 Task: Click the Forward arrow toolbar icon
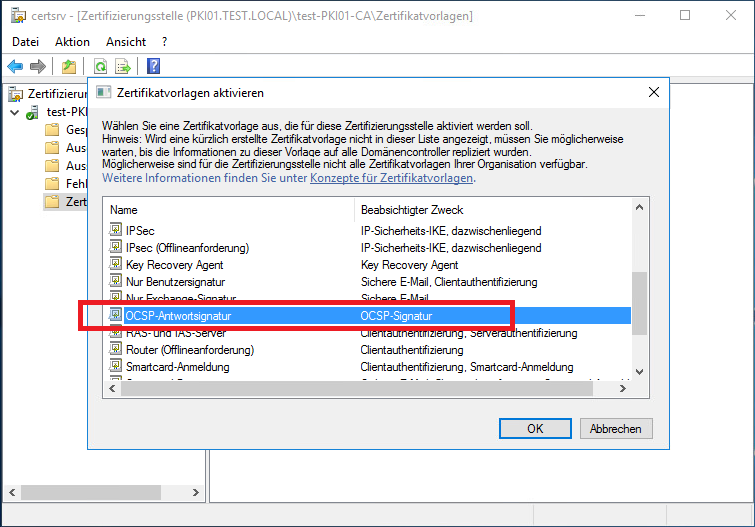pyautogui.click(x=37, y=66)
